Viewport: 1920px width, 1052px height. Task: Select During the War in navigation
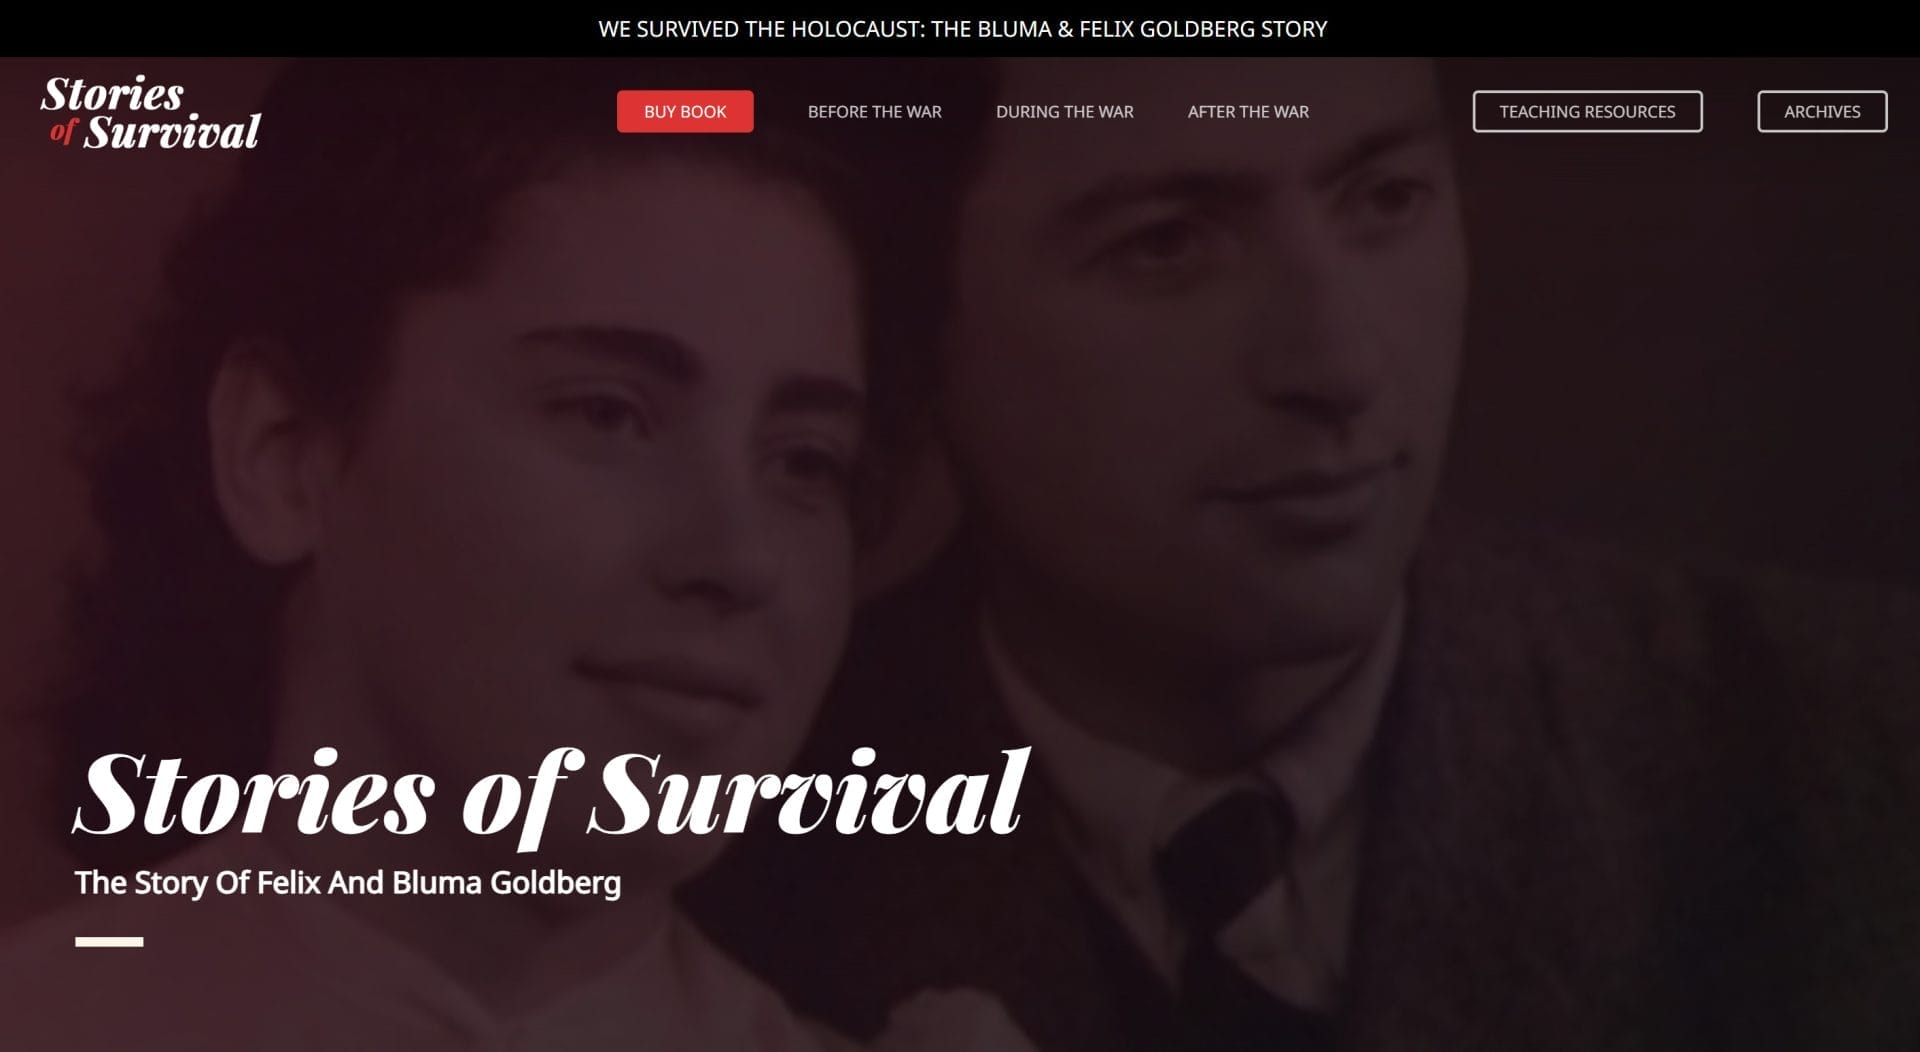point(1065,112)
